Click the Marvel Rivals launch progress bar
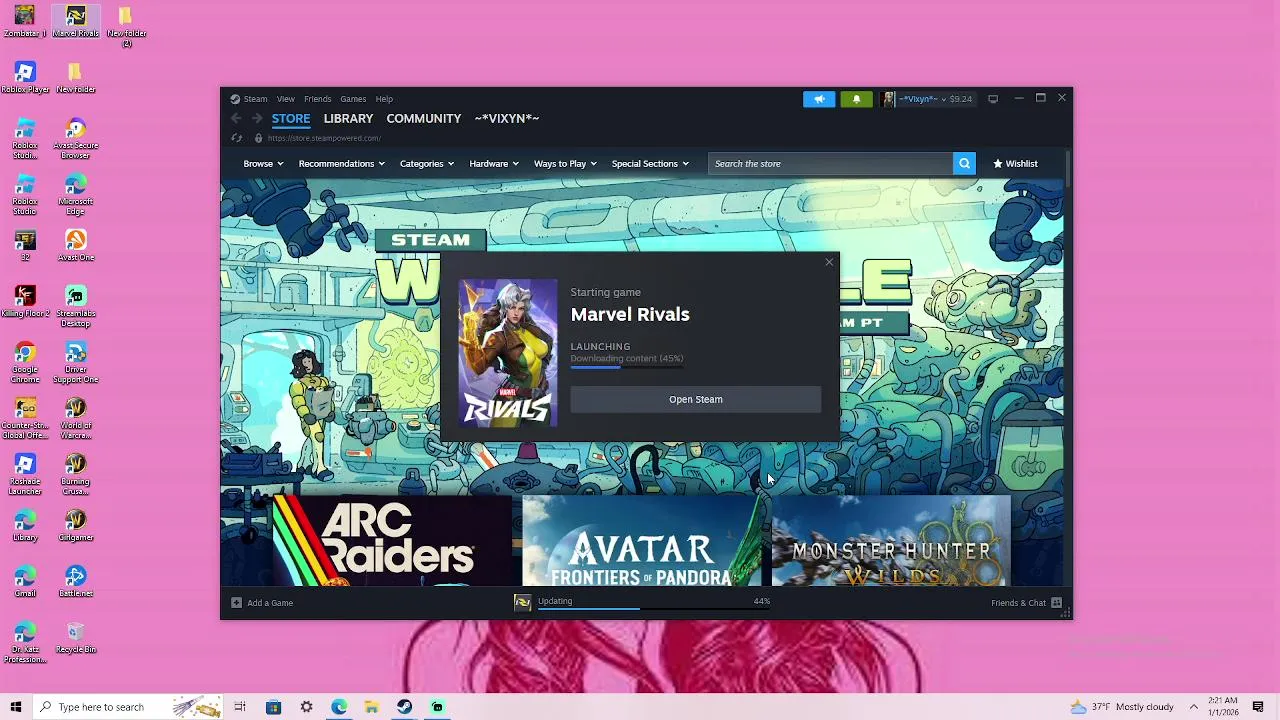 pos(627,367)
